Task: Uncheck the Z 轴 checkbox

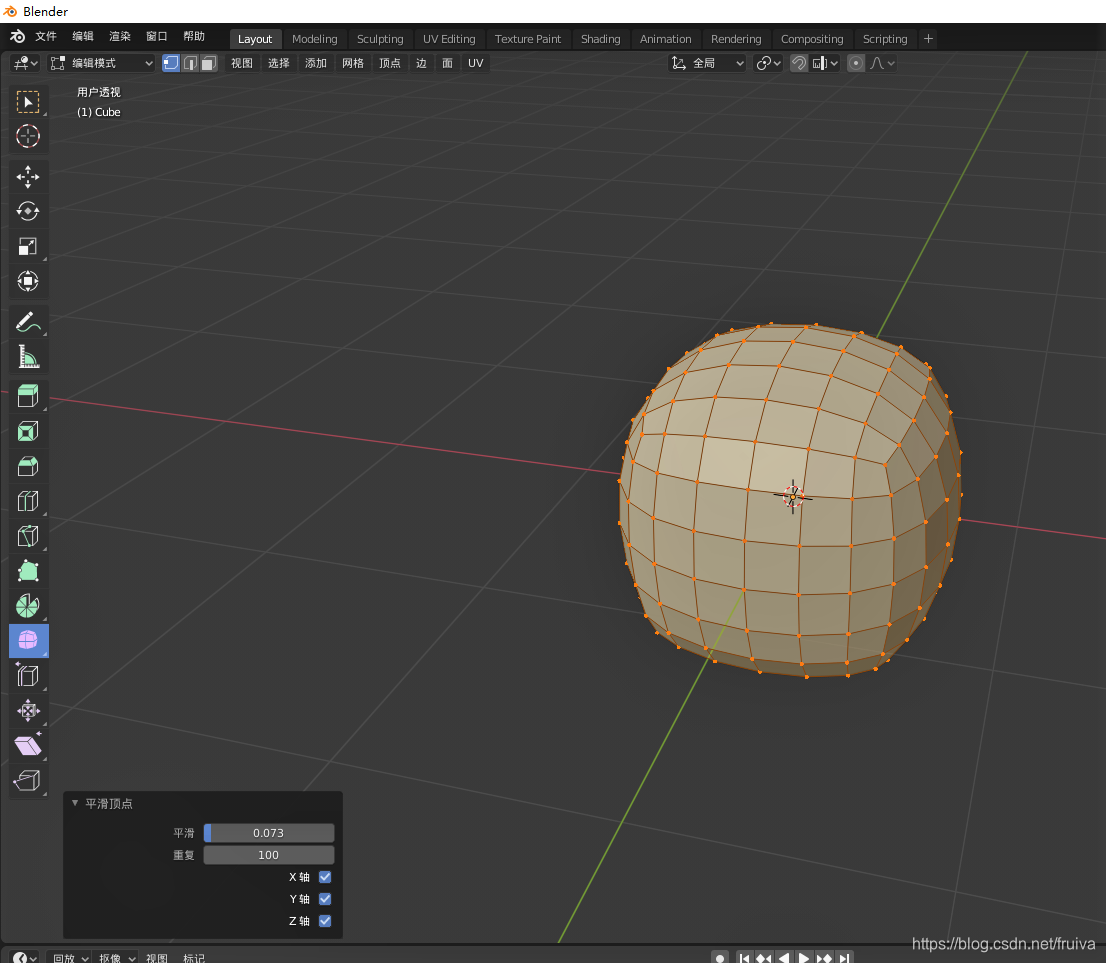Action: pos(325,921)
